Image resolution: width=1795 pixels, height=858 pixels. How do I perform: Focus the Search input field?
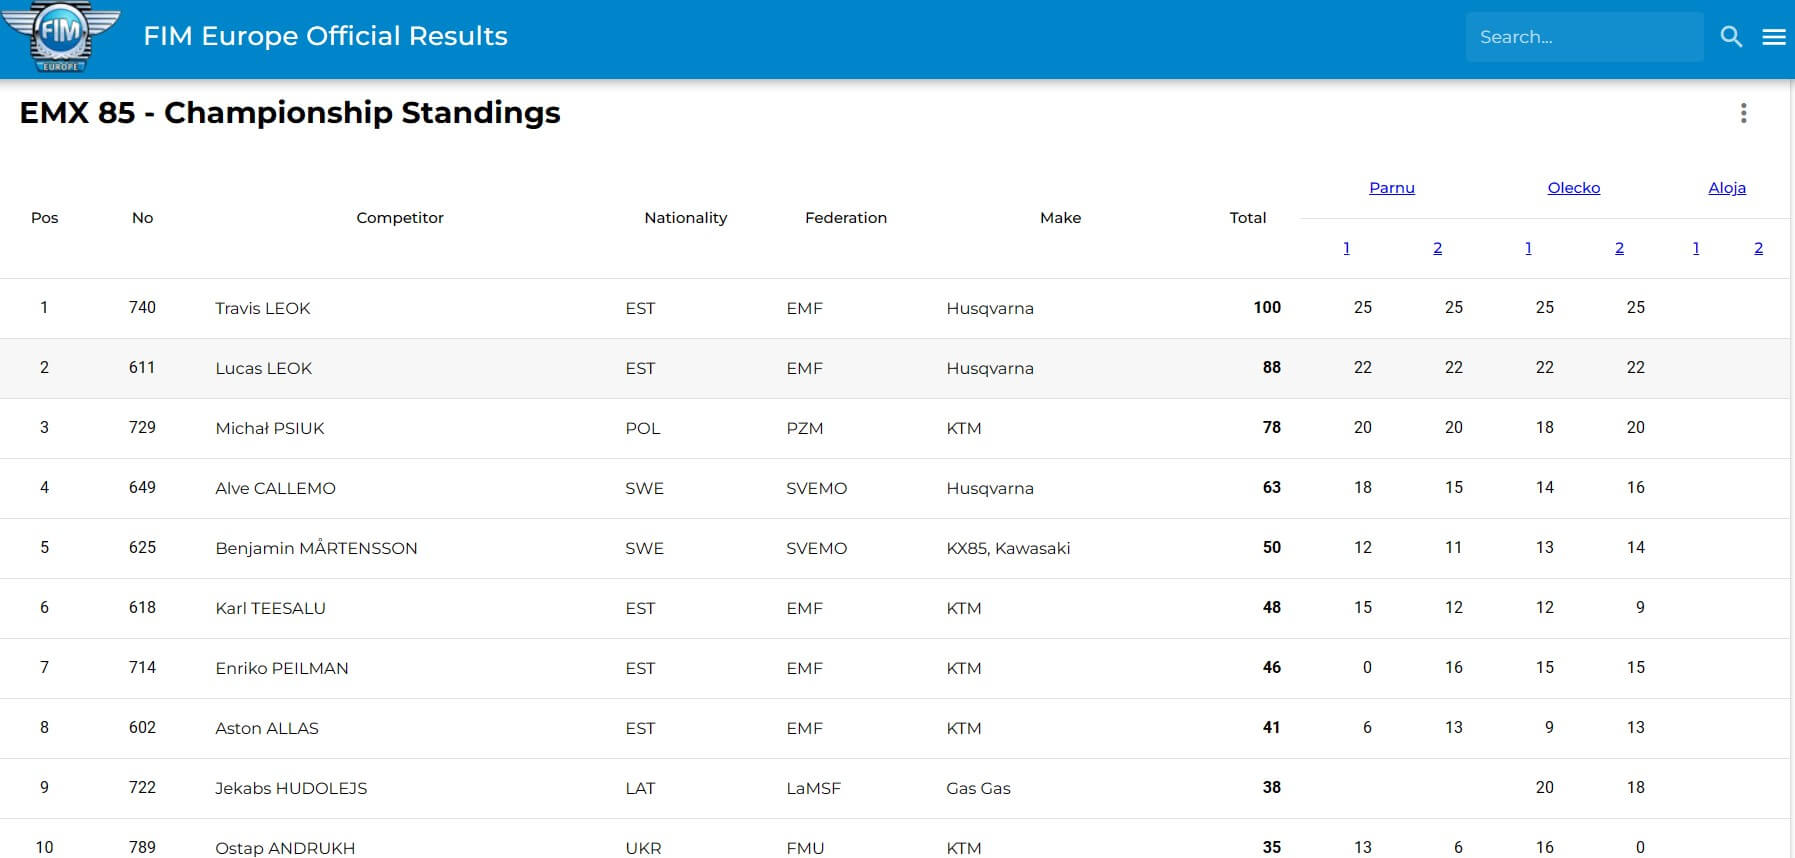(1584, 37)
